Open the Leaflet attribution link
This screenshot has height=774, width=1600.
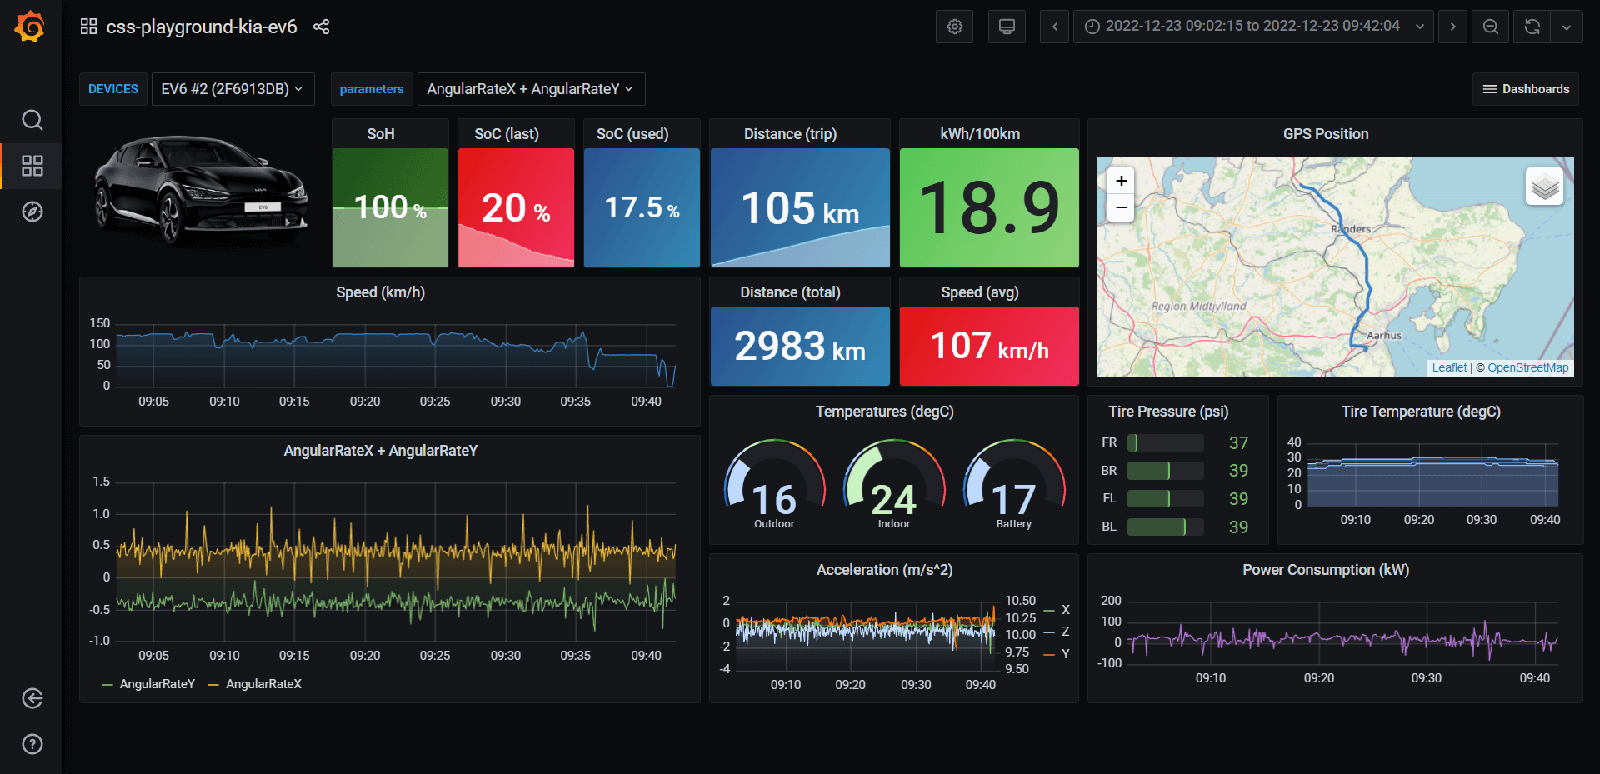1449,368
